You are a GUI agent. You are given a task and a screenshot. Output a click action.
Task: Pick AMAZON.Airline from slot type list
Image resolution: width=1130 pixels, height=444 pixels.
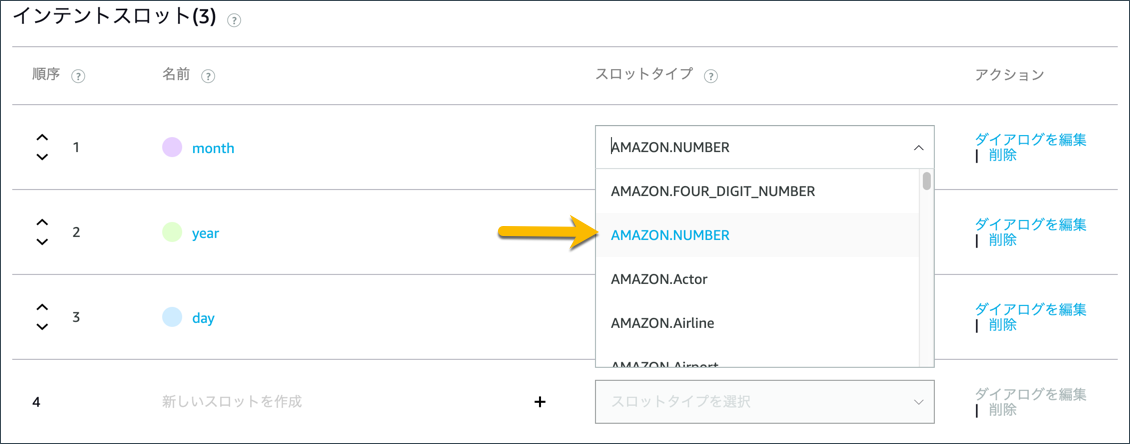(662, 323)
